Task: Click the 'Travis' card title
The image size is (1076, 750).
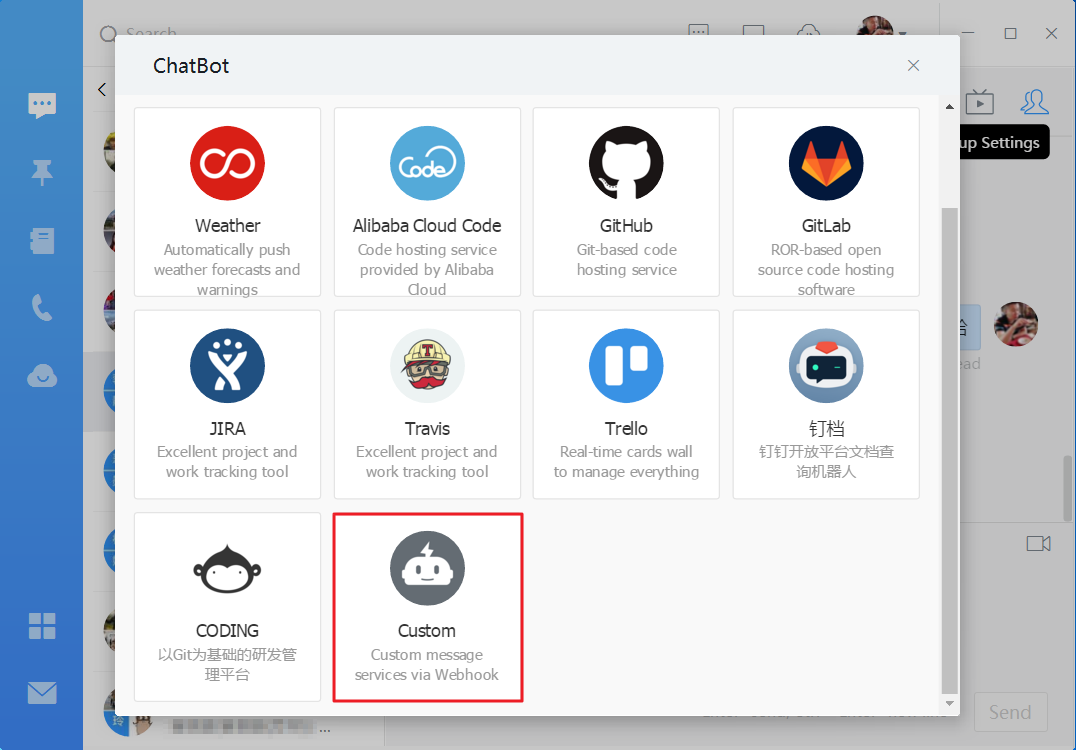Action: pos(427,429)
